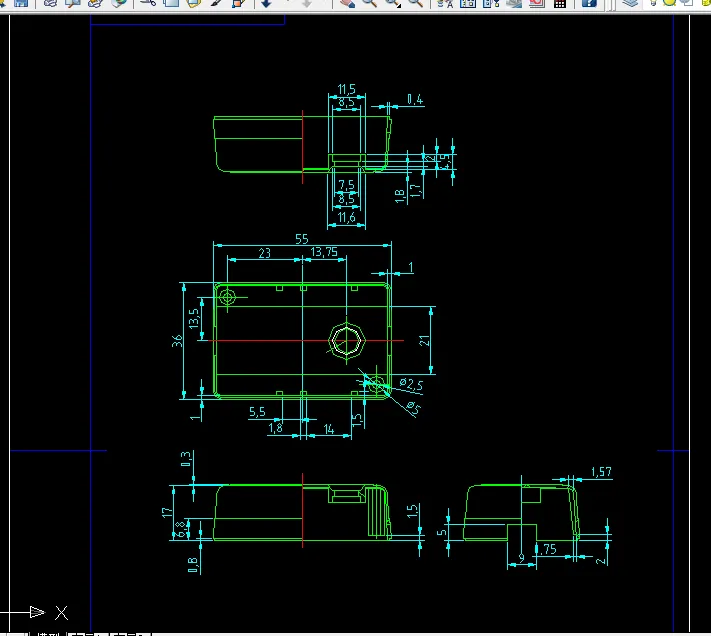Select the Zoom Realtime magnifier

[x=370, y=3]
